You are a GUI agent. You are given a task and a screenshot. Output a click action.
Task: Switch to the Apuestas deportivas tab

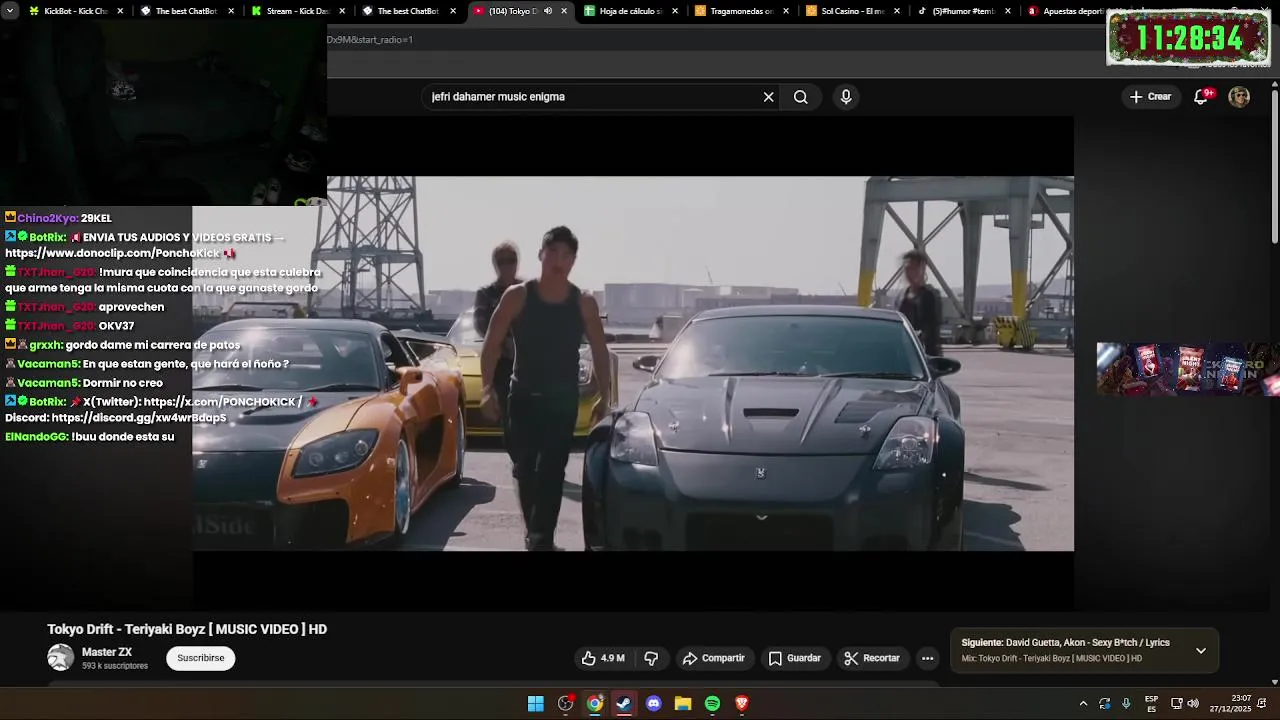(1068, 11)
